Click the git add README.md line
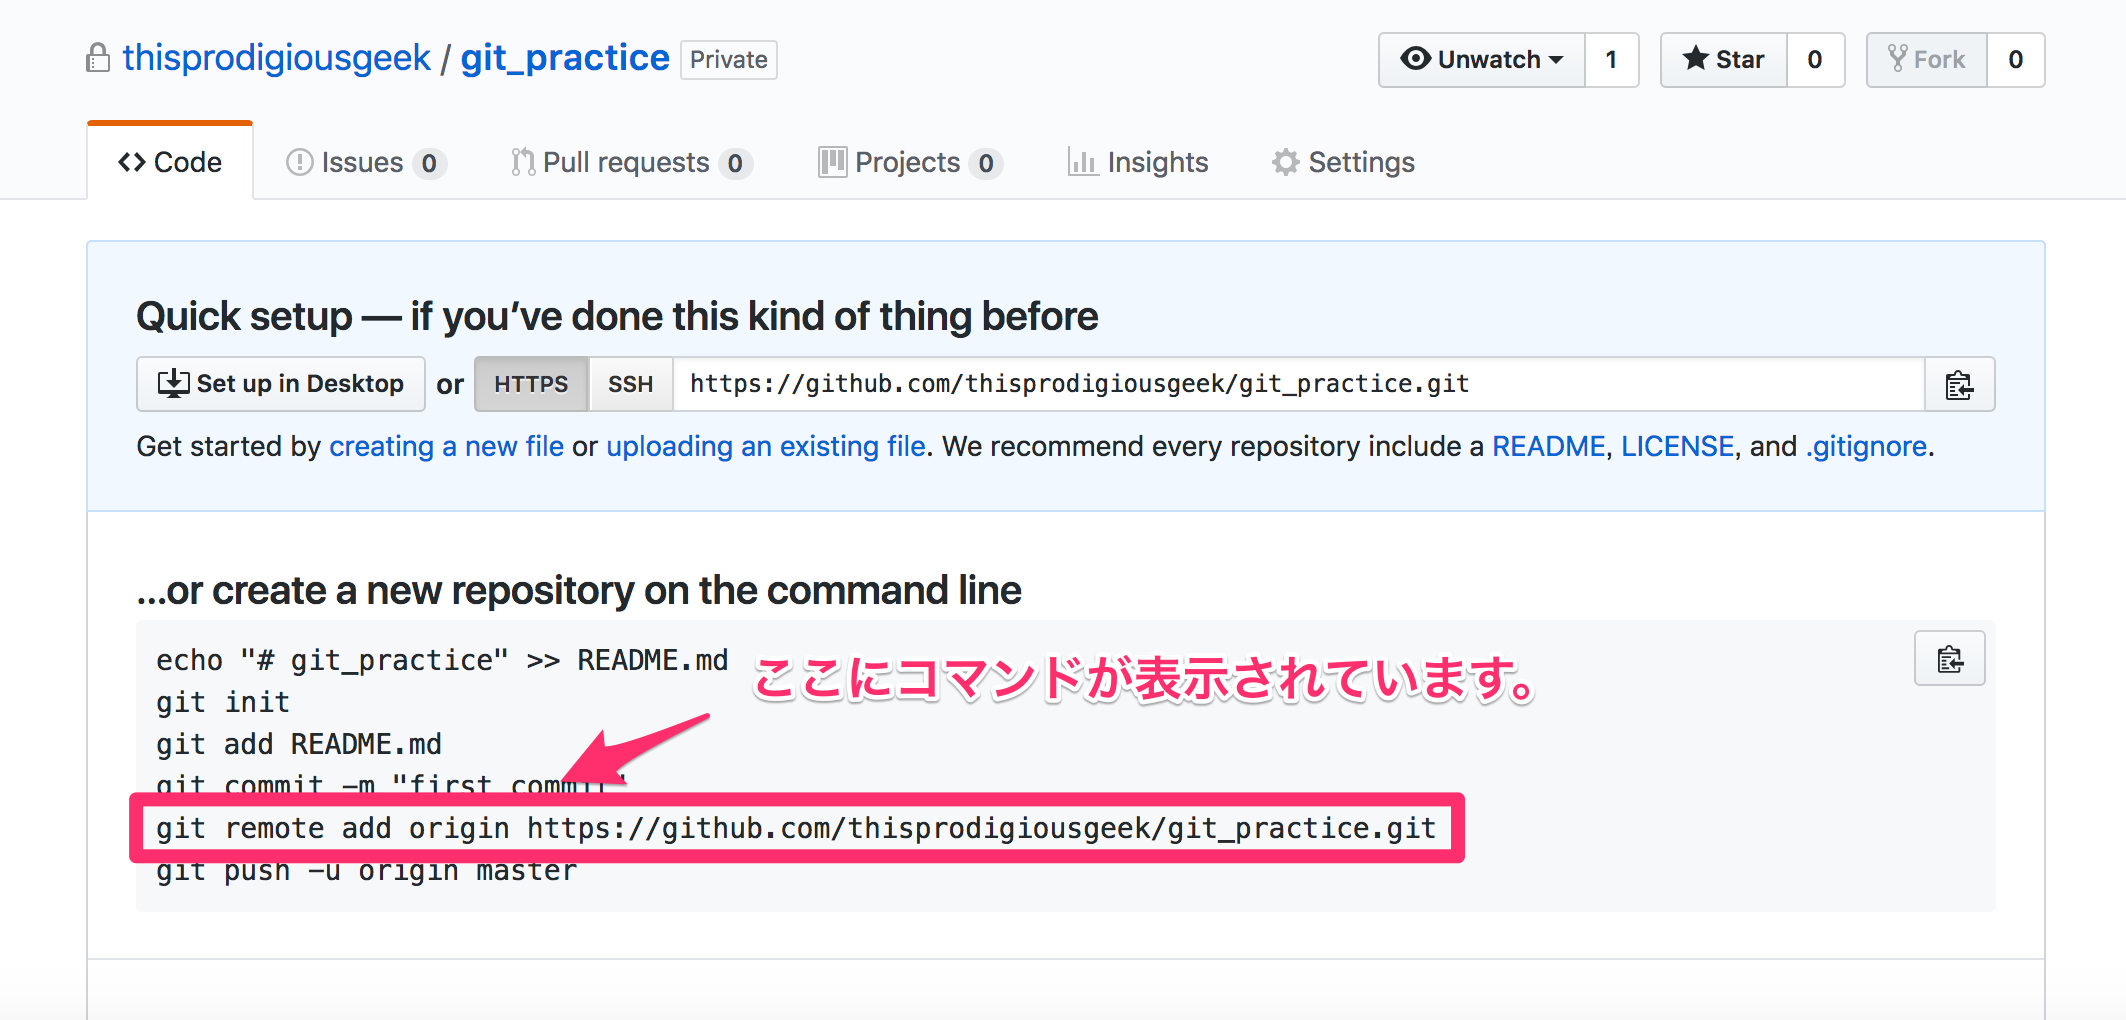The width and height of the screenshot is (2126, 1020). pos(299,744)
